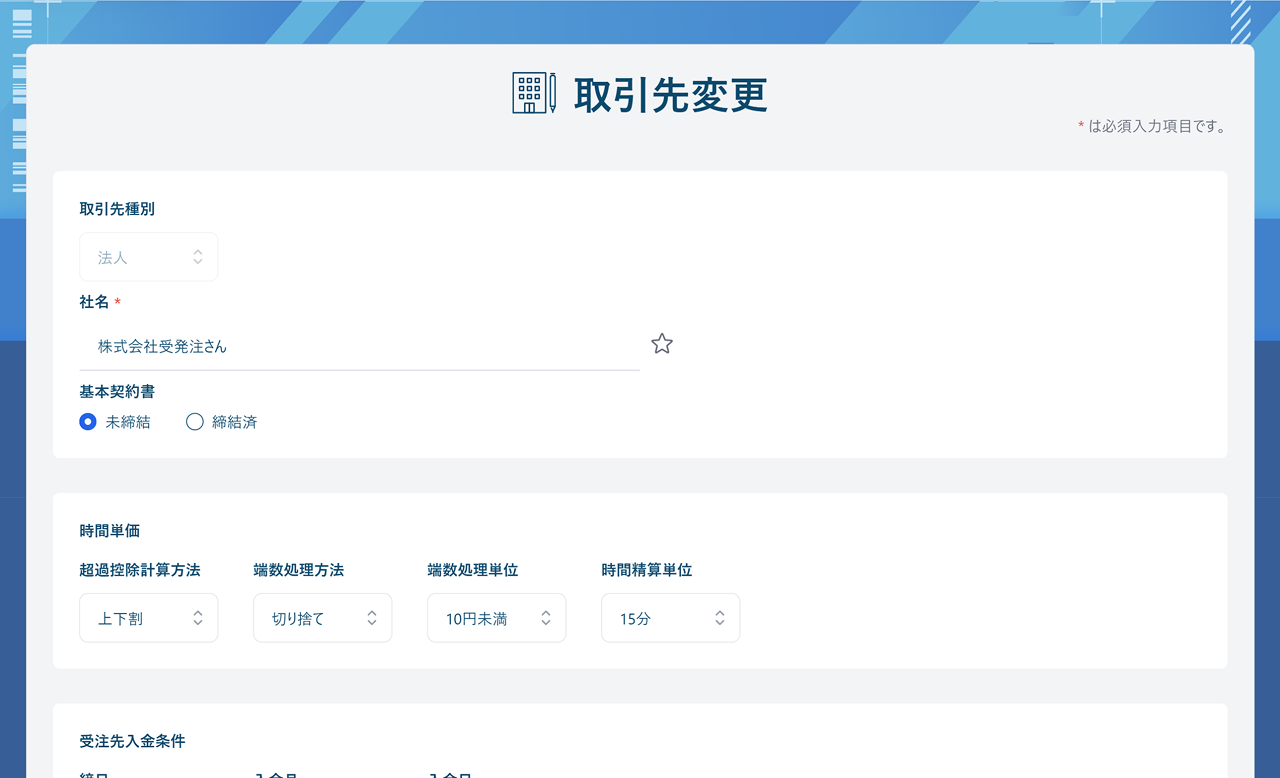Select the 締結済 radio button

(195, 422)
